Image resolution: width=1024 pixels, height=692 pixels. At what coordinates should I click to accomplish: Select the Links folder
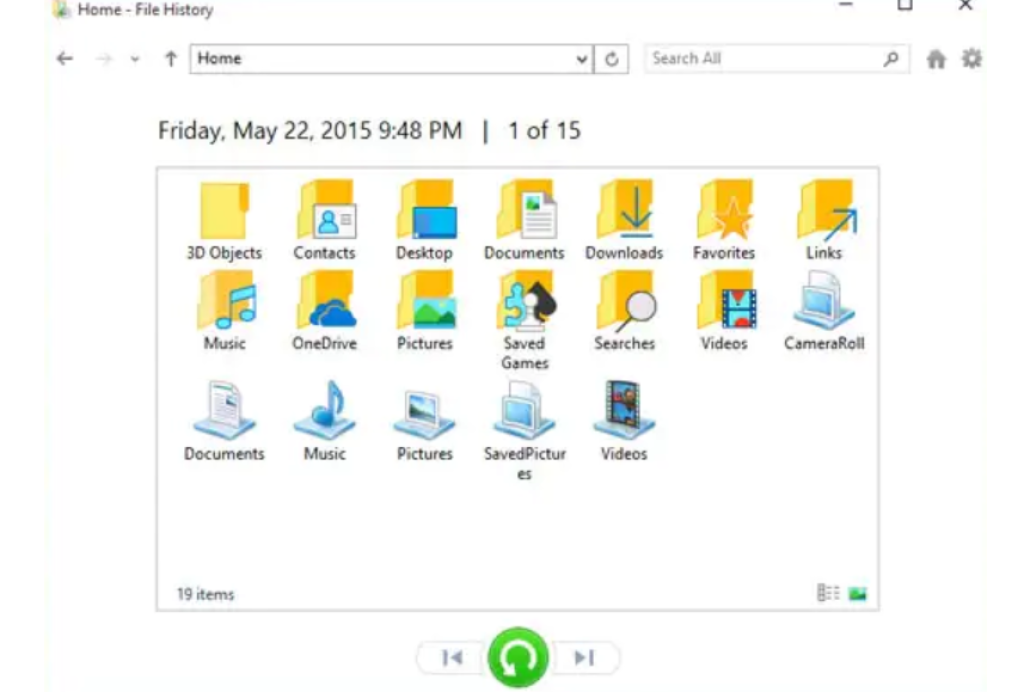tap(824, 221)
